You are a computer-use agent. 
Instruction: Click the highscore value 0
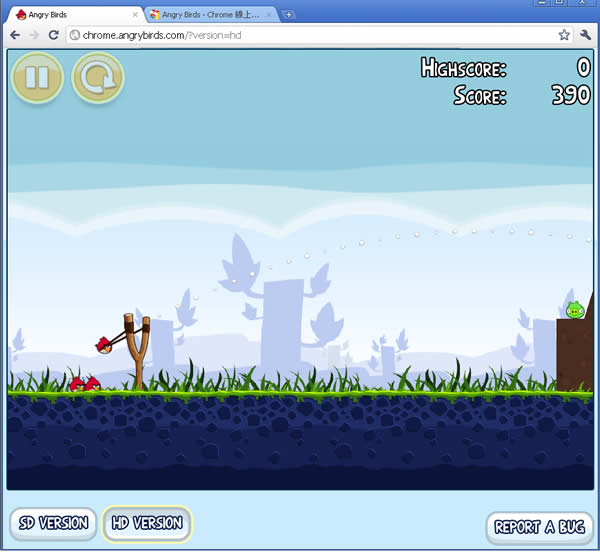[584, 67]
